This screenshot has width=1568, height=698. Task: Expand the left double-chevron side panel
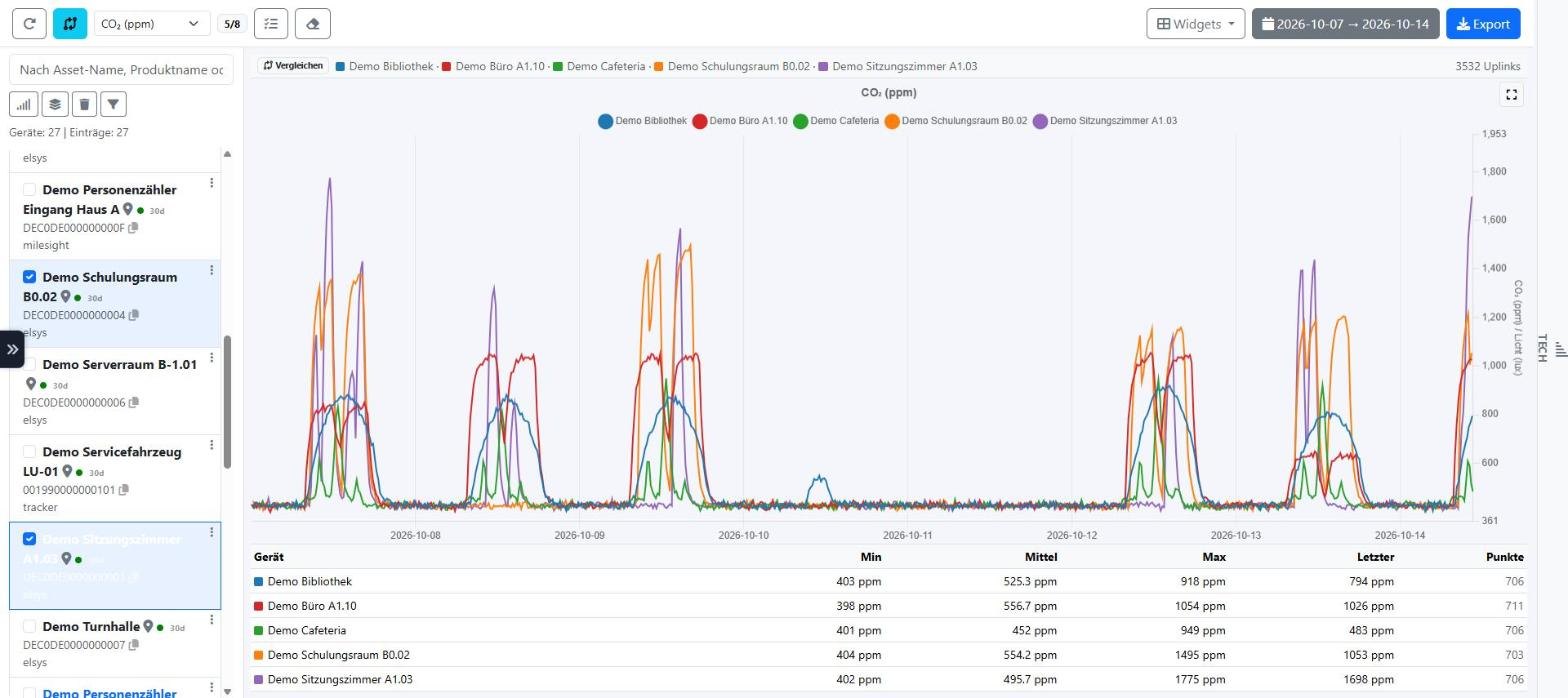tap(12, 350)
